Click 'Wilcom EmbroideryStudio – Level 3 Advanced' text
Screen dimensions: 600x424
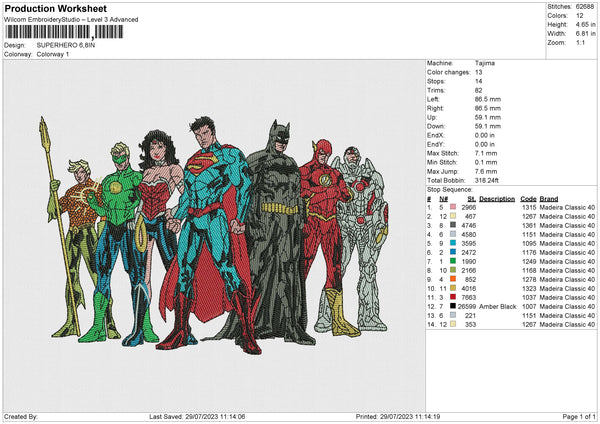71,20
